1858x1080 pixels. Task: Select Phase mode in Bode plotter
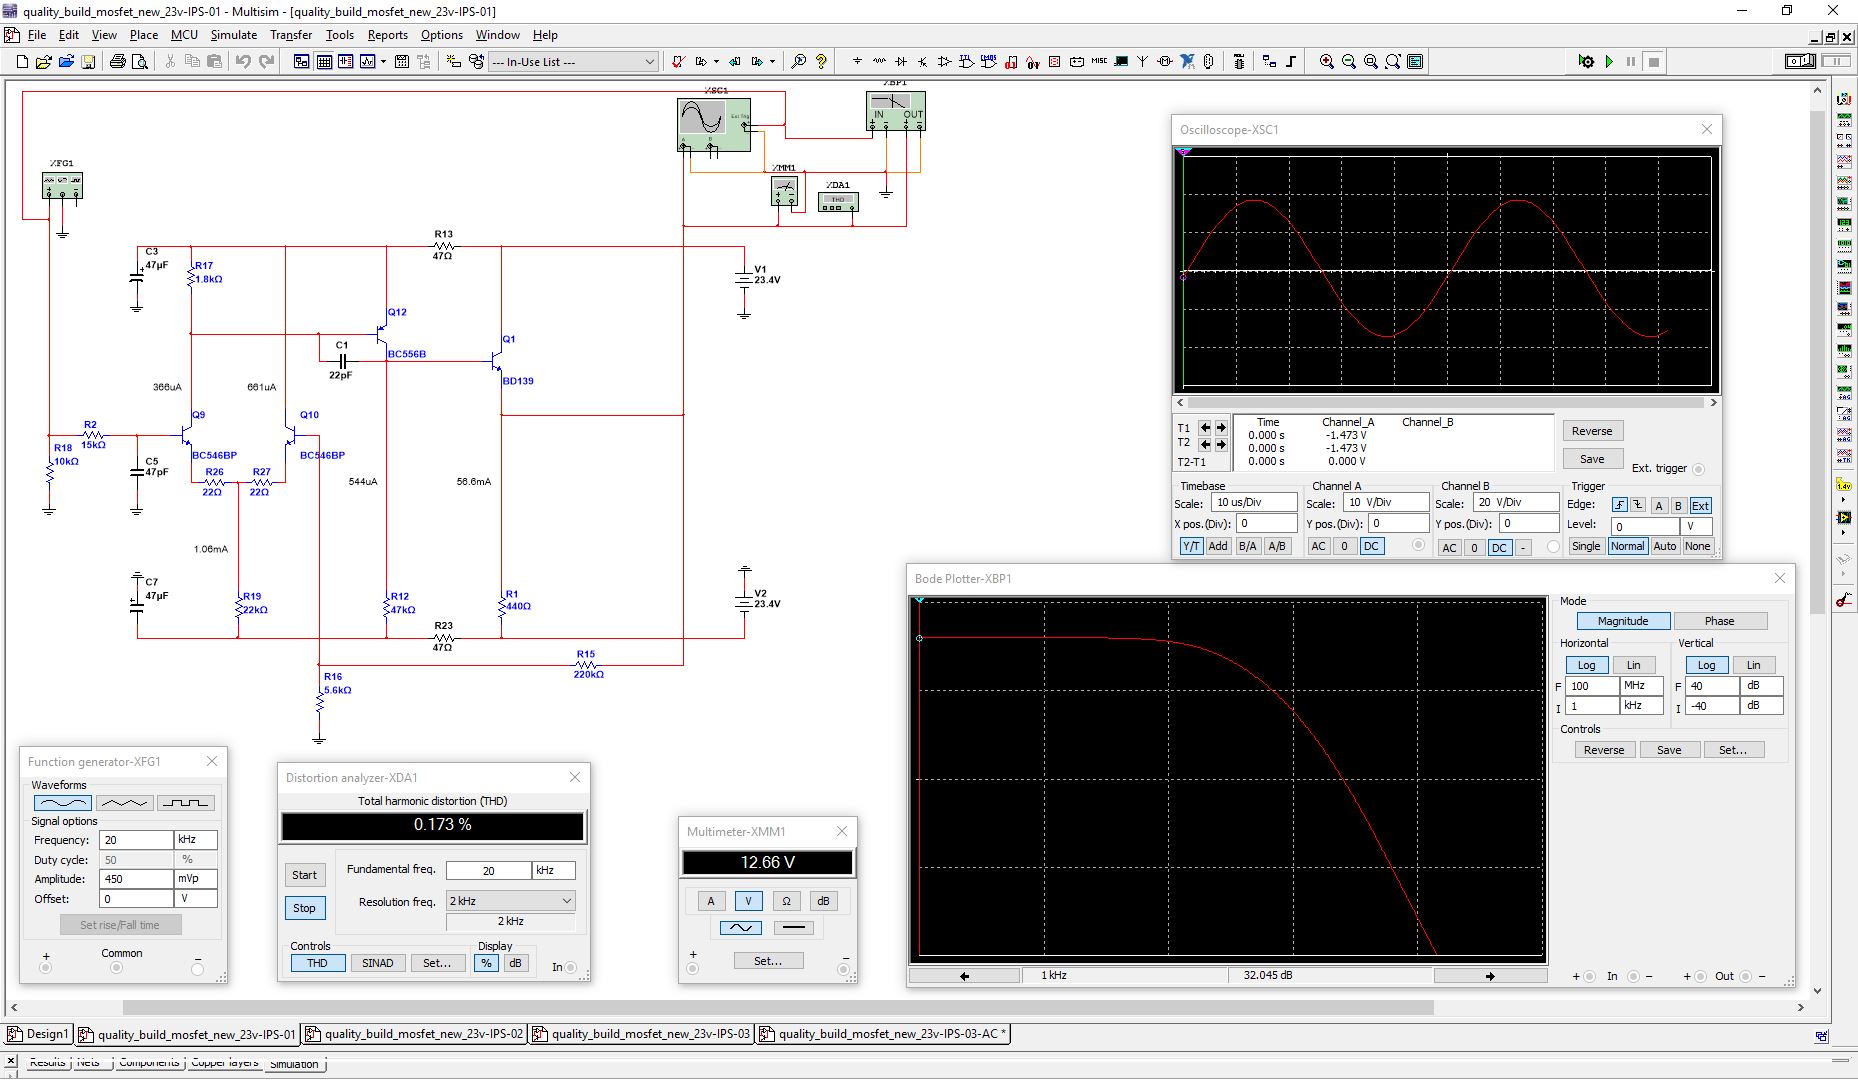coord(1720,621)
